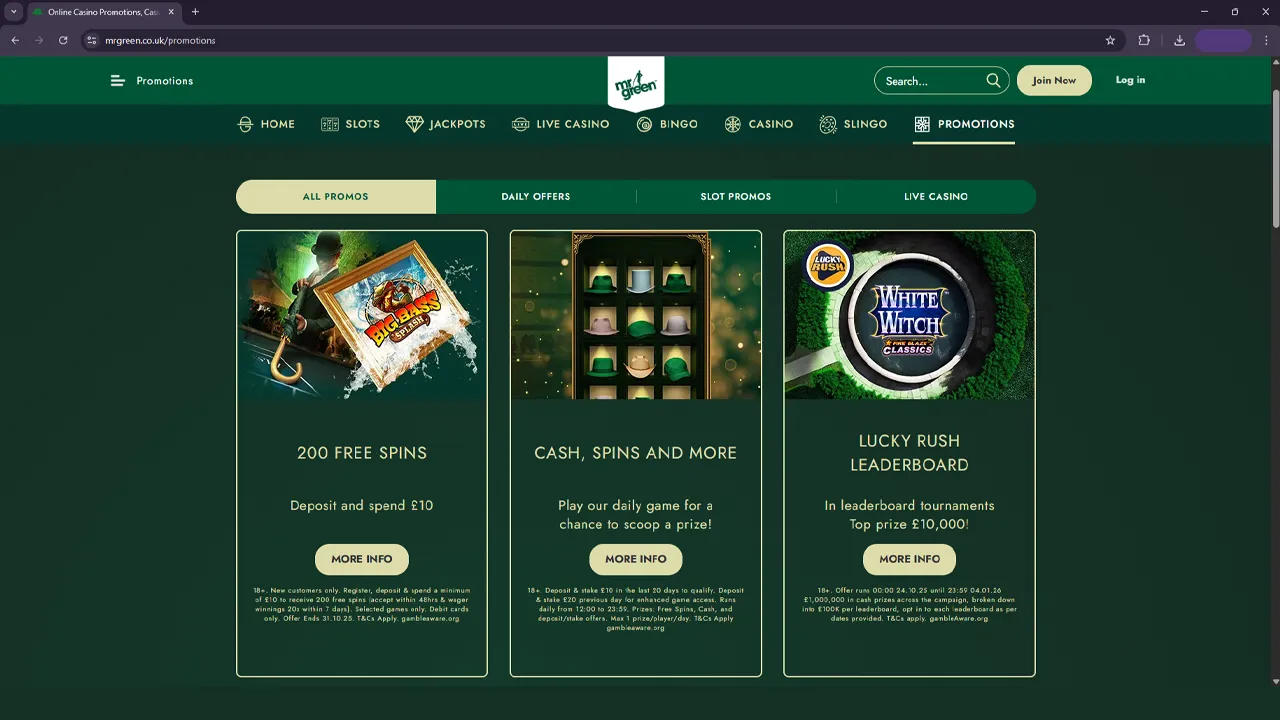
Task: Click the Log in link
Action: point(1130,80)
